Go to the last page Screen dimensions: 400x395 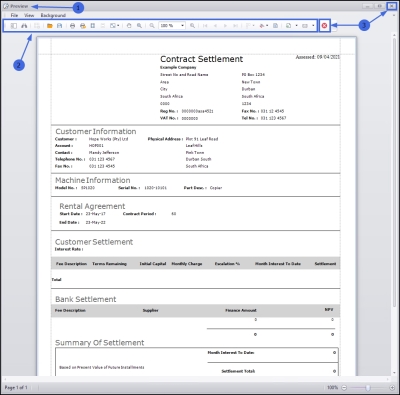pos(235,26)
